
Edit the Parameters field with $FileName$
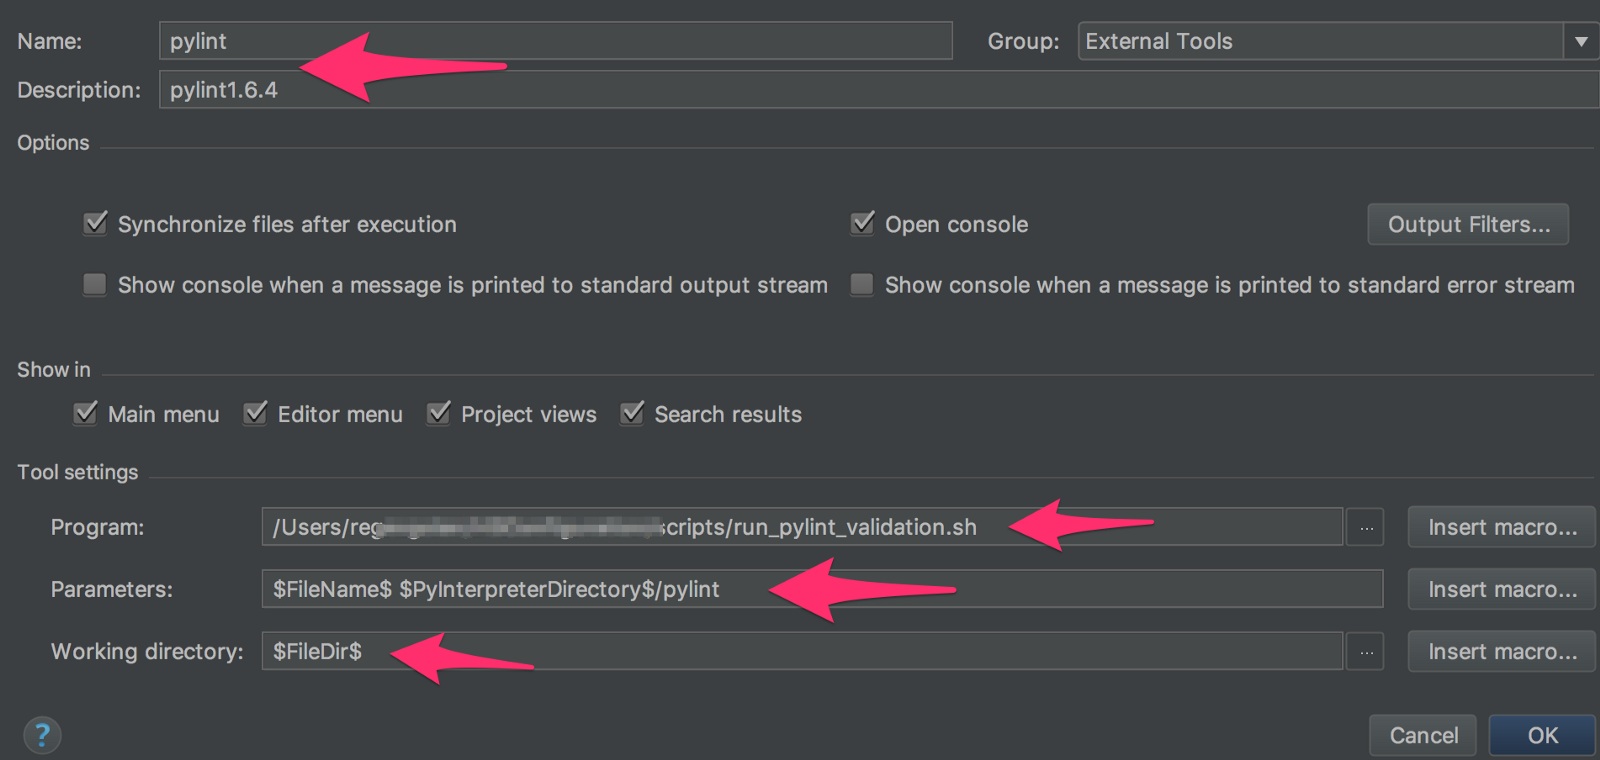tap(822, 589)
